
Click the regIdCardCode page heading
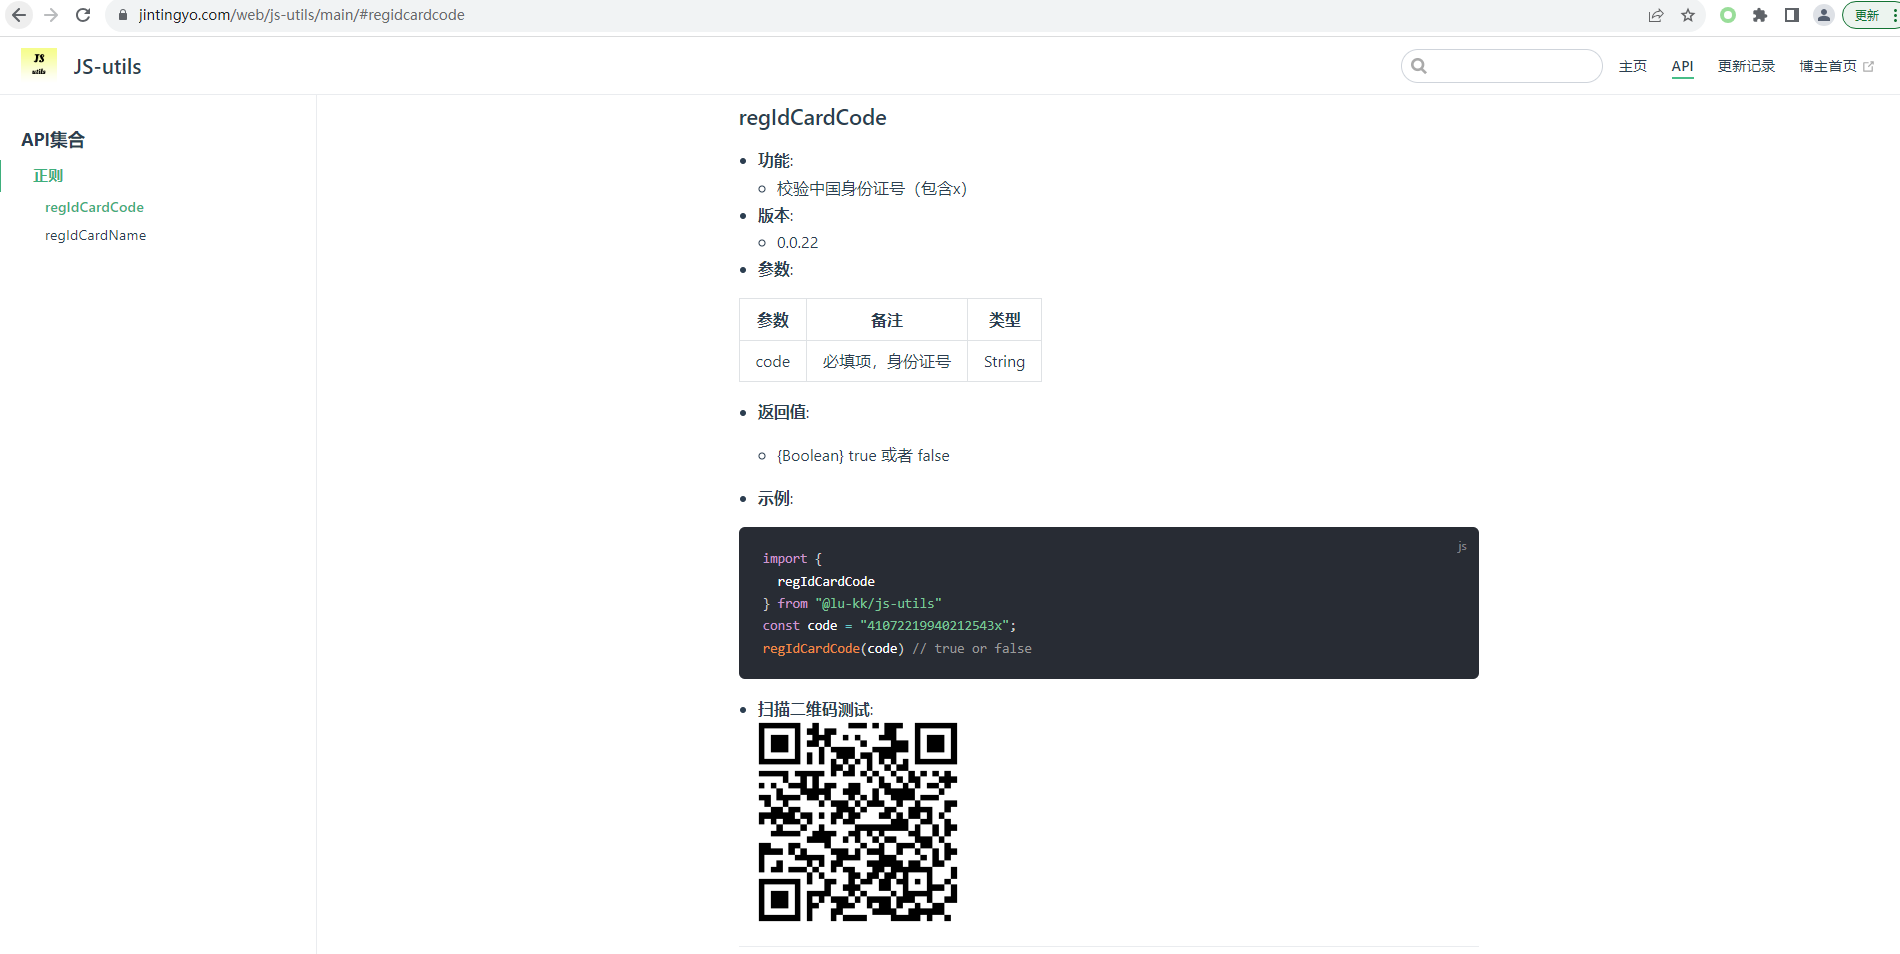812,118
